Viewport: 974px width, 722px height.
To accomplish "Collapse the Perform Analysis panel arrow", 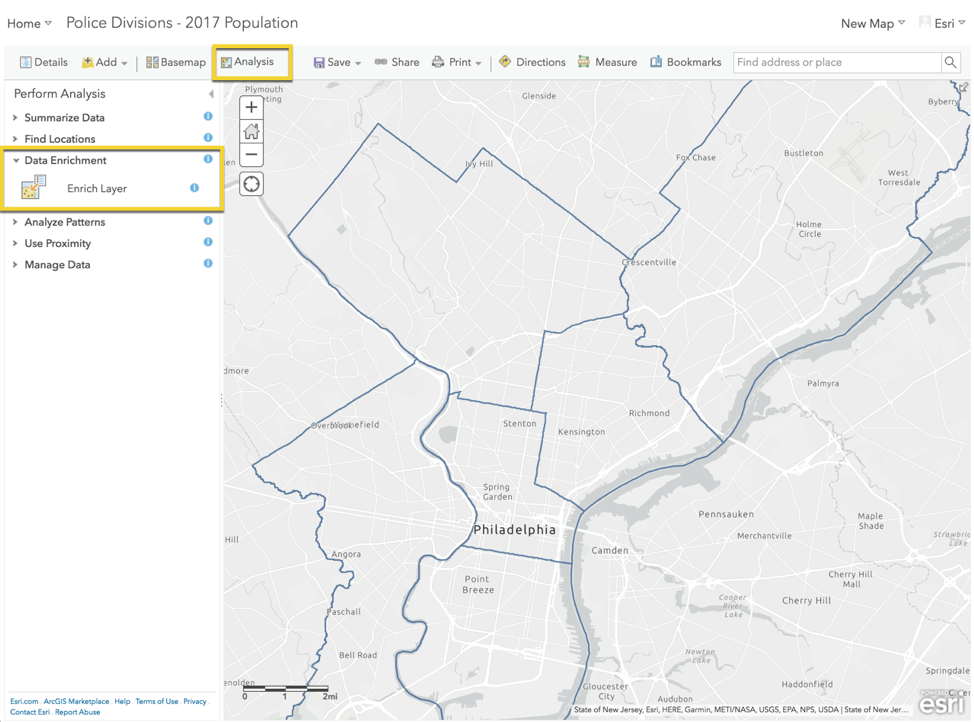I will click(x=211, y=94).
